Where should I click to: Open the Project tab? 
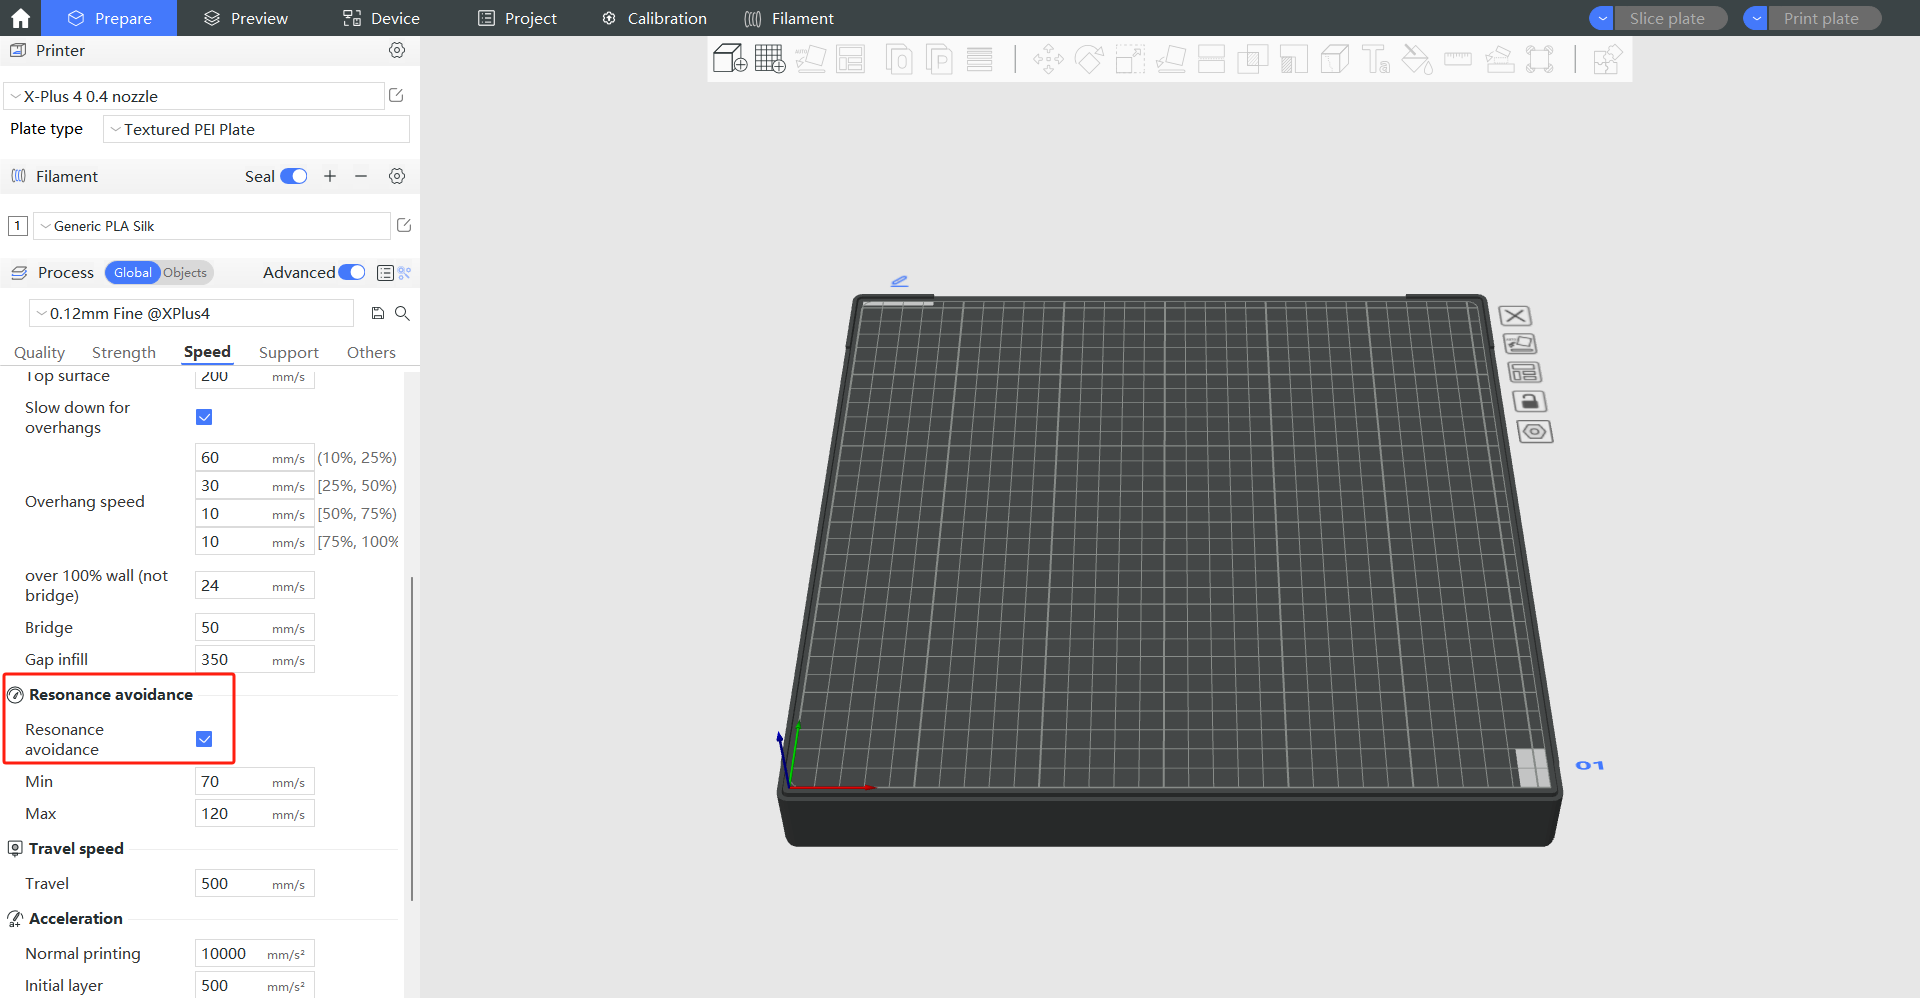point(517,18)
